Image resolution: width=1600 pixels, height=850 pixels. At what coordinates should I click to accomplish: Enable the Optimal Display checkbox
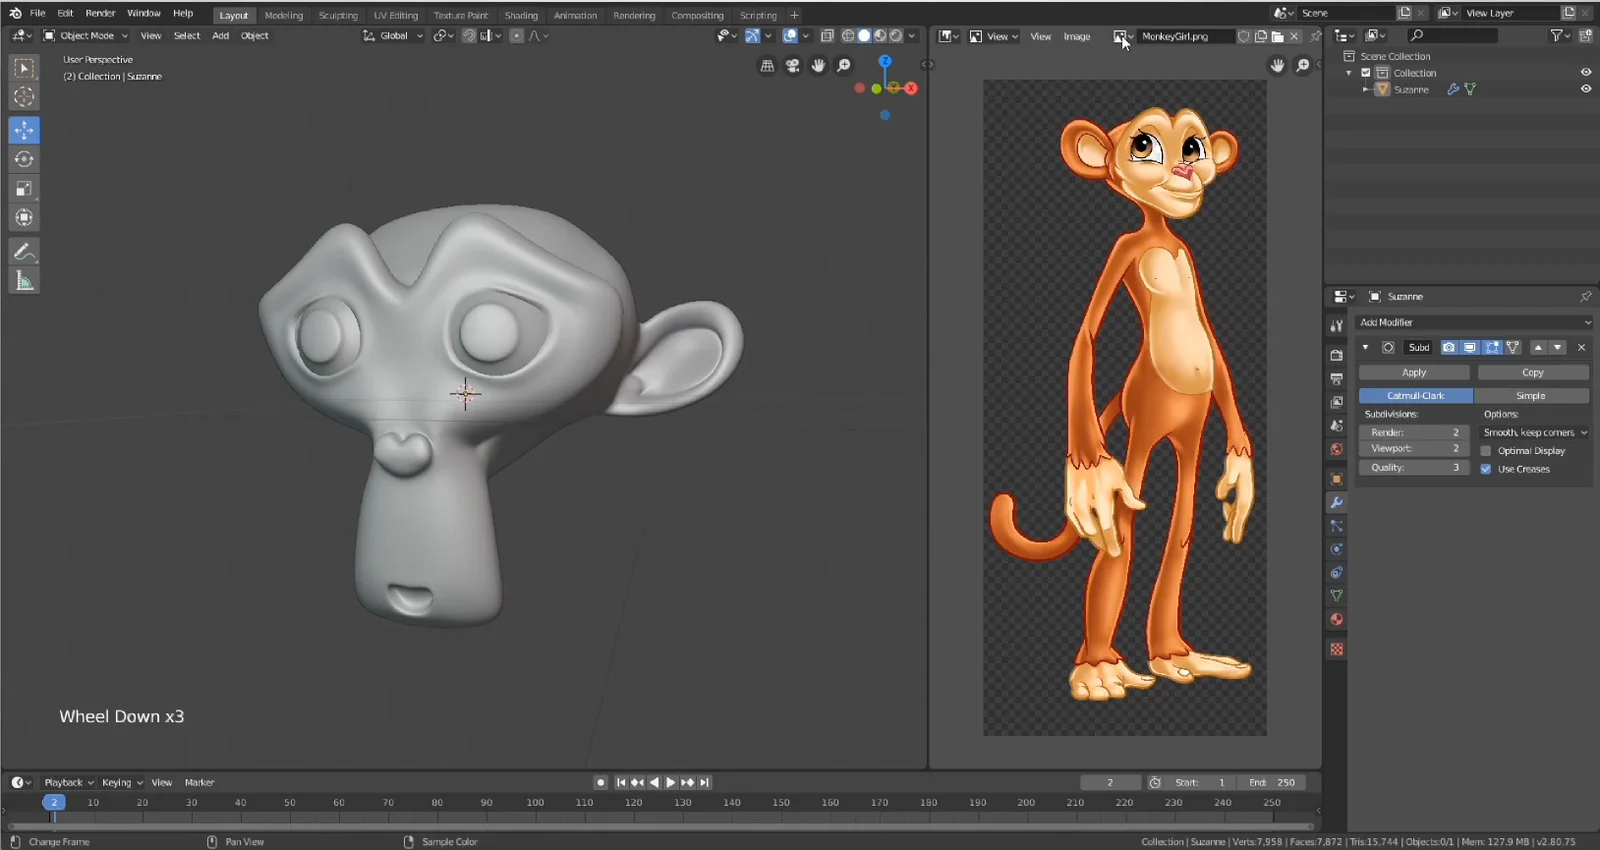tap(1486, 451)
